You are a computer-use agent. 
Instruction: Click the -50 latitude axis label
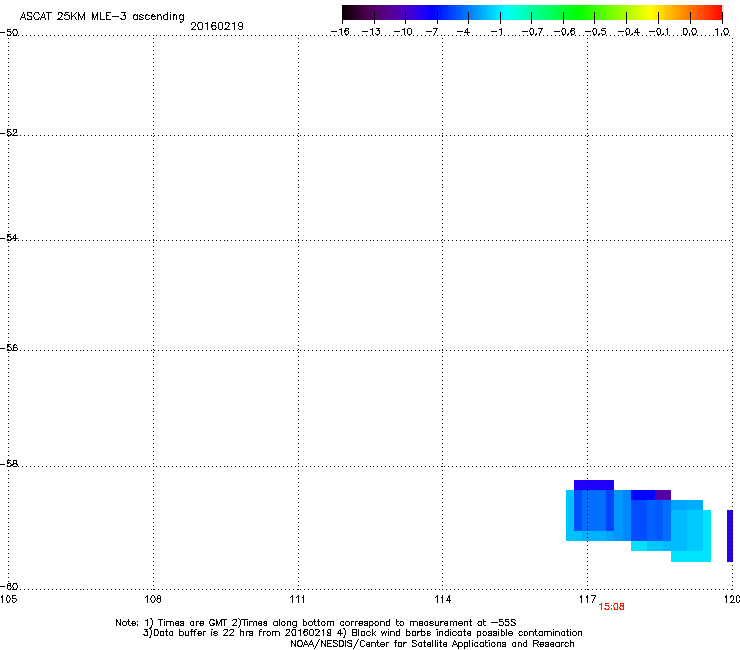(x=9, y=32)
